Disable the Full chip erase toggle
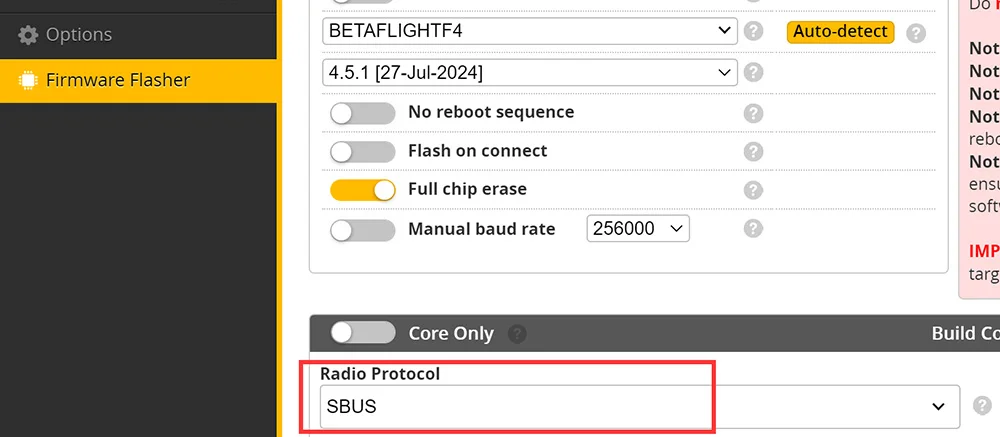This screenshot has height=437, width=1000. tap(362, 190)
